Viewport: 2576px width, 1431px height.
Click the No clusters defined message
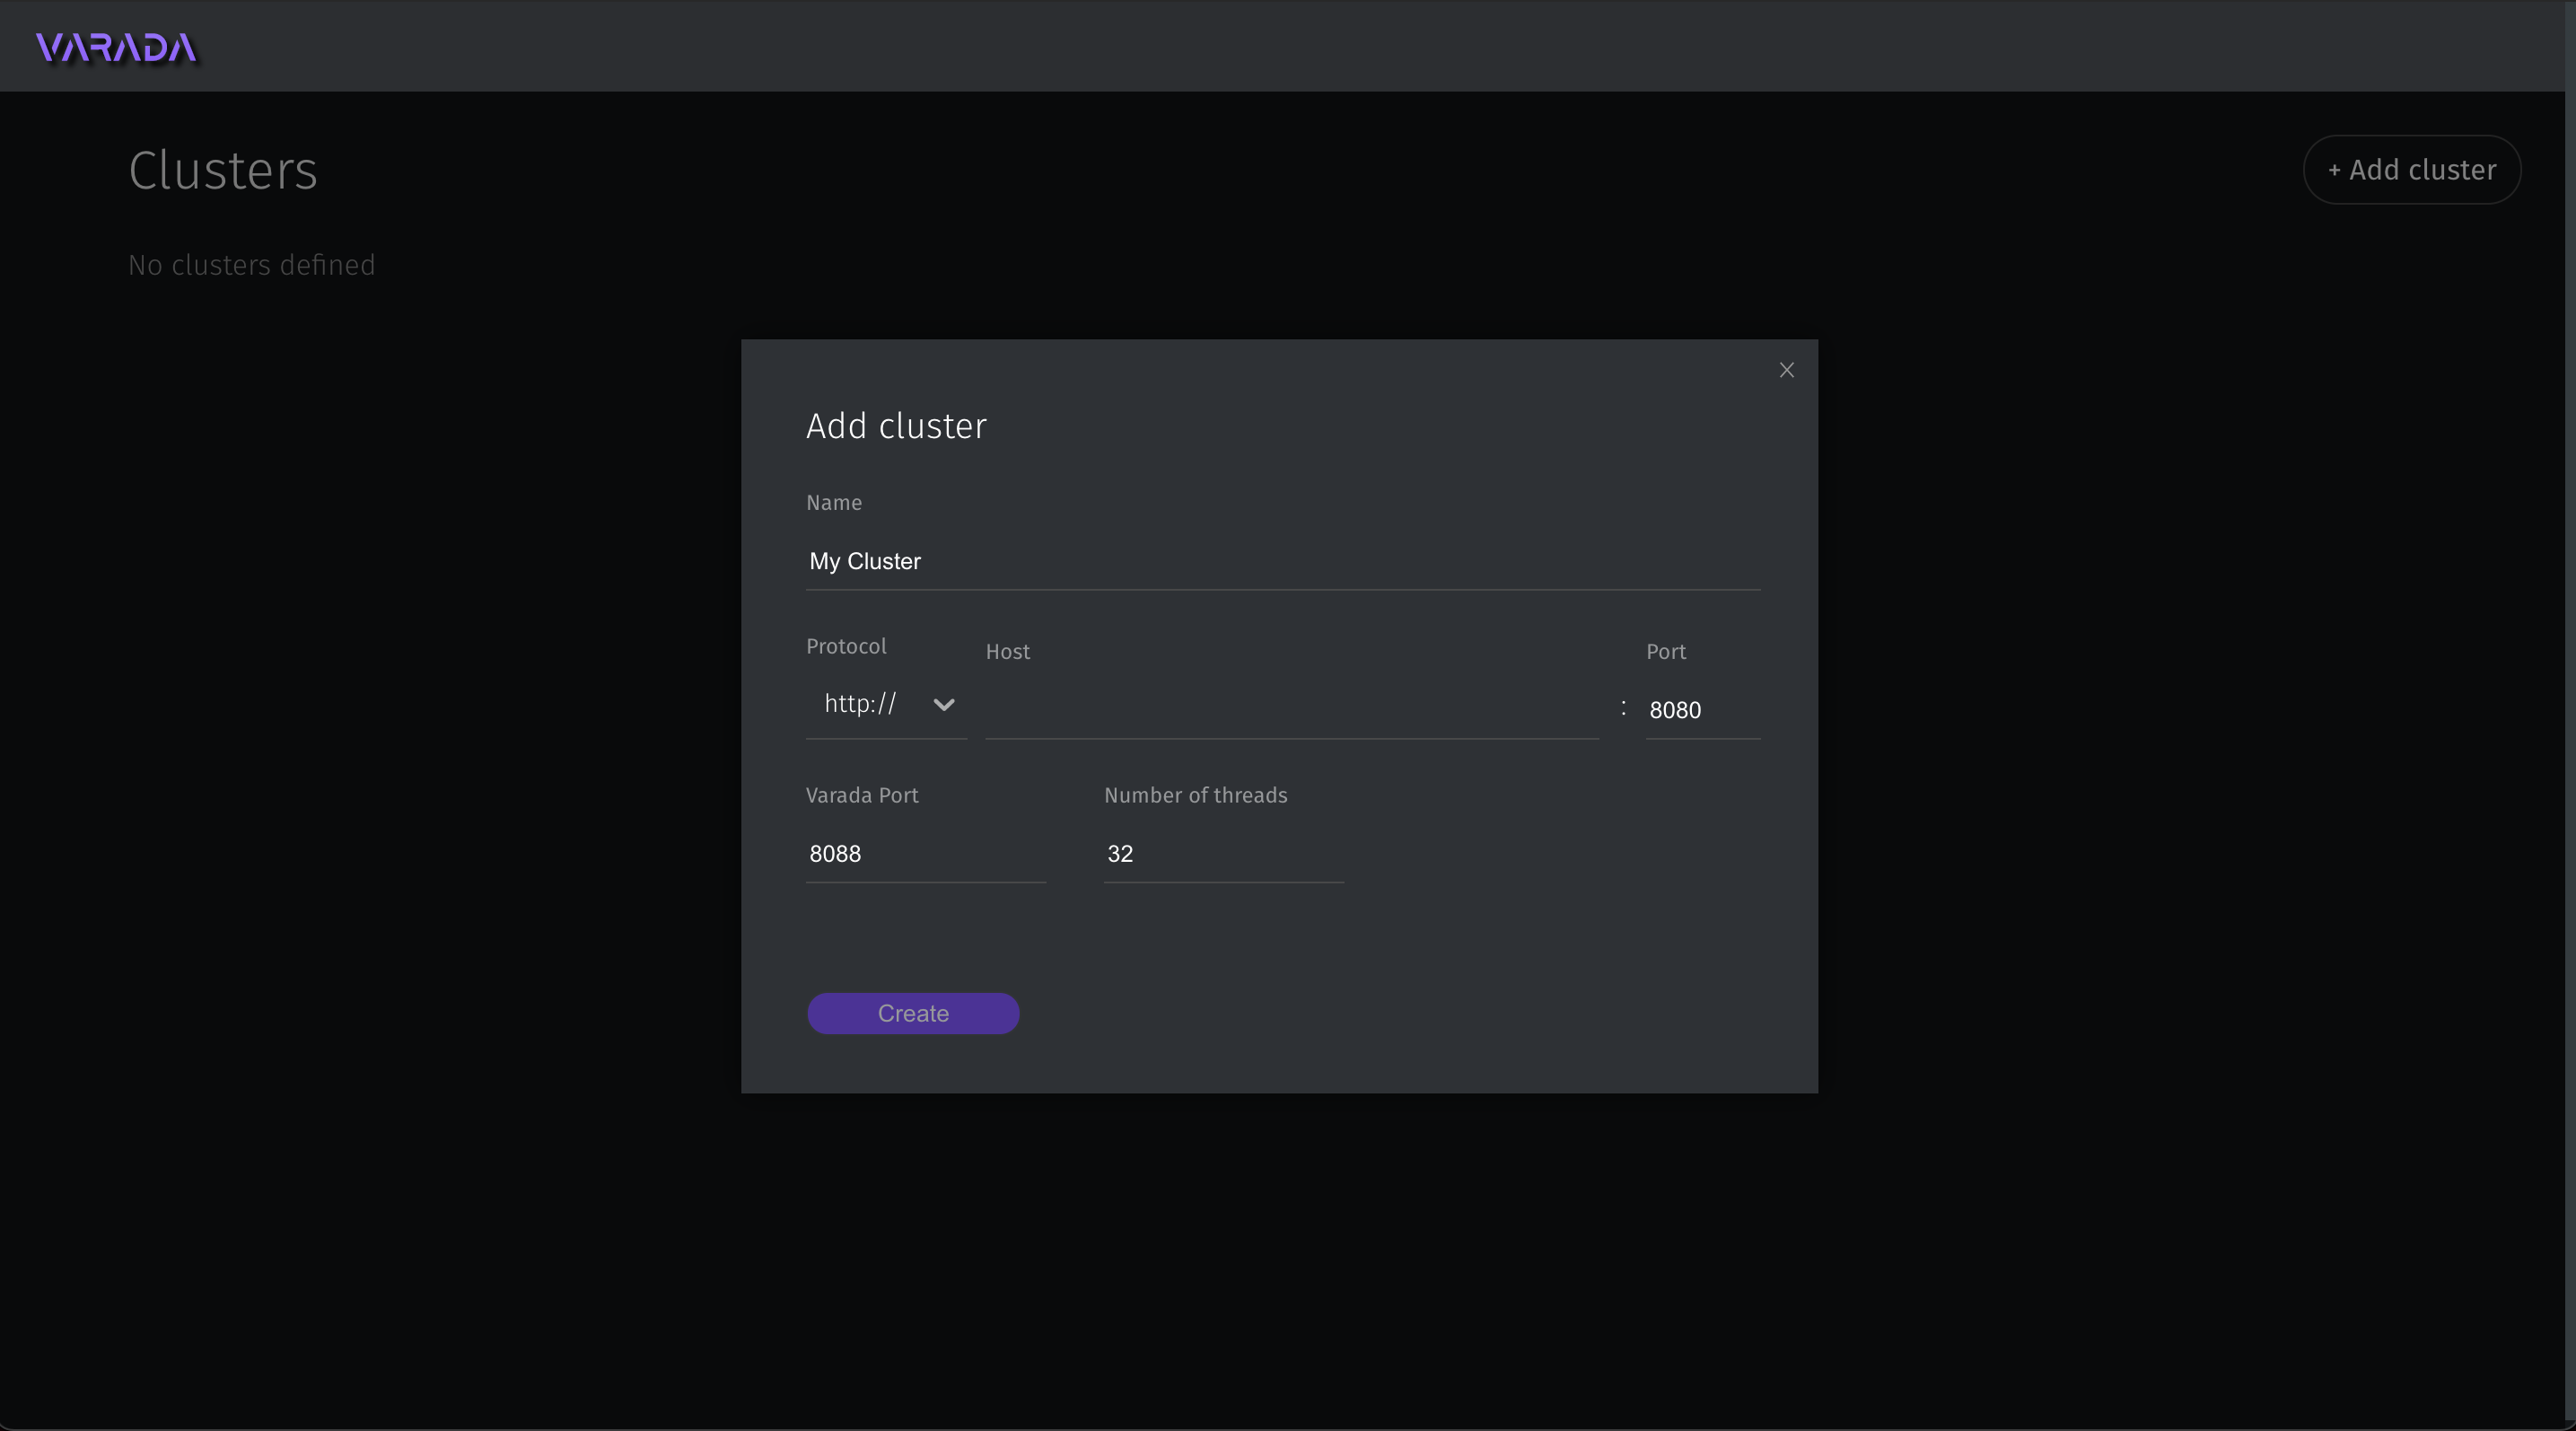(251, 265)
